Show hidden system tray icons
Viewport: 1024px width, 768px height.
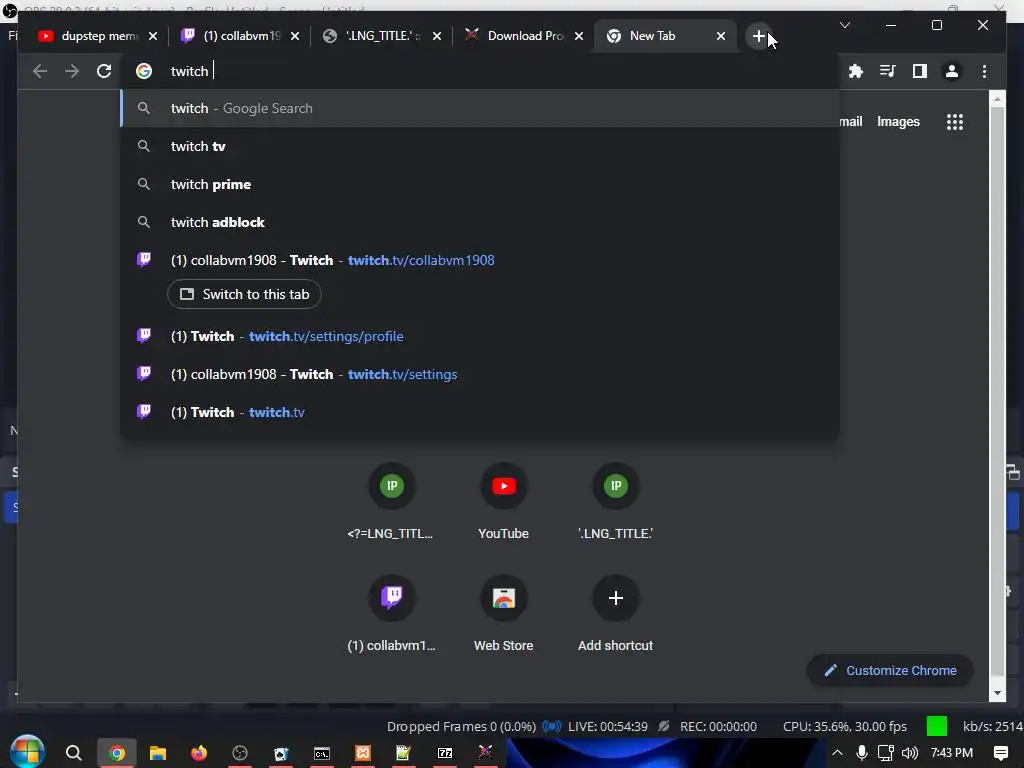tap(837, 753)
